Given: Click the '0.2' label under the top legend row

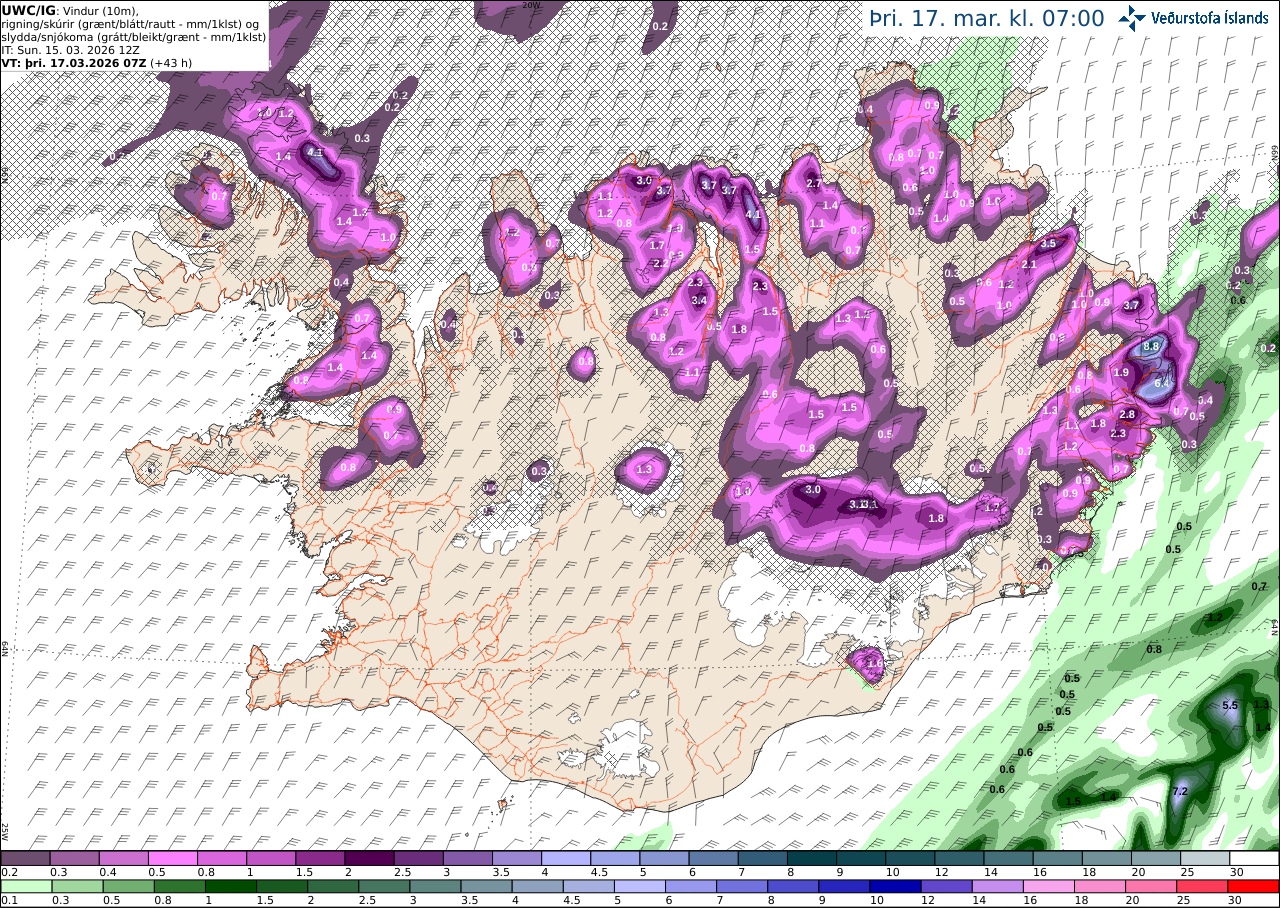Looking at the screenshot, I should (x=8, y=872).
